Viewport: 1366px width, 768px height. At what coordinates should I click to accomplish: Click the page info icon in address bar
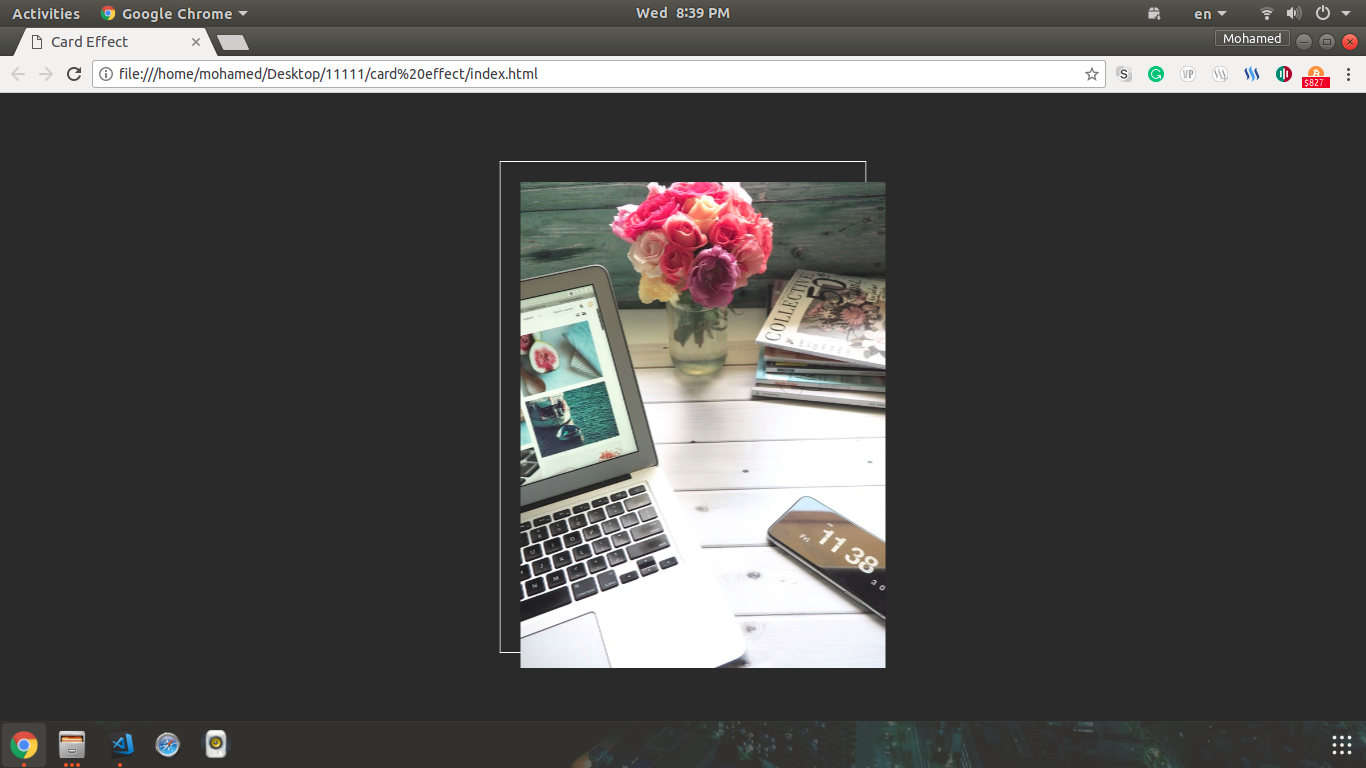coord(106,74)
